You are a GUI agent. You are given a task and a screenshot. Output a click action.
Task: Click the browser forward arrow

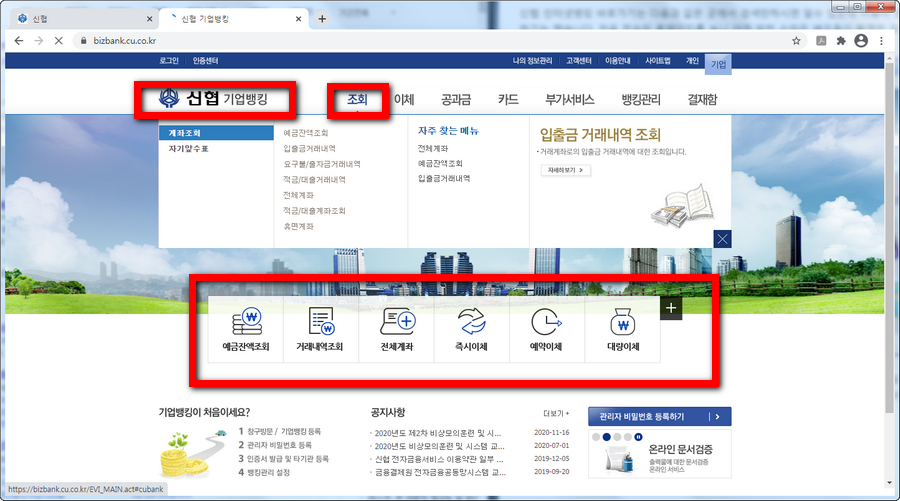[38, 41]
